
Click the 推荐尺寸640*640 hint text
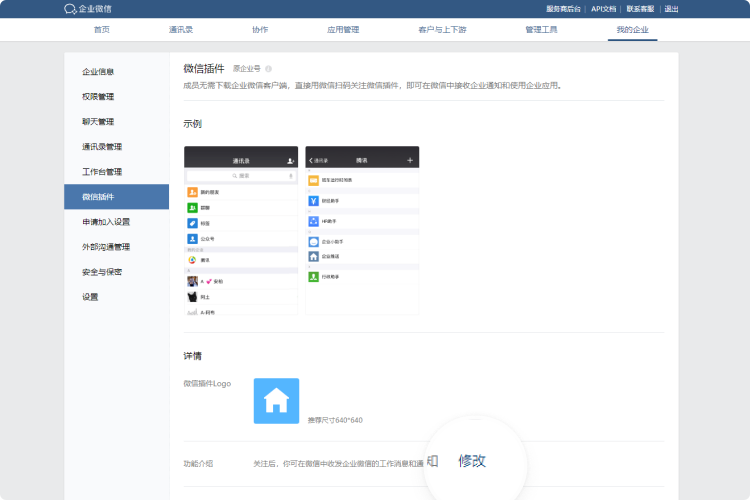tap(335, 420)
